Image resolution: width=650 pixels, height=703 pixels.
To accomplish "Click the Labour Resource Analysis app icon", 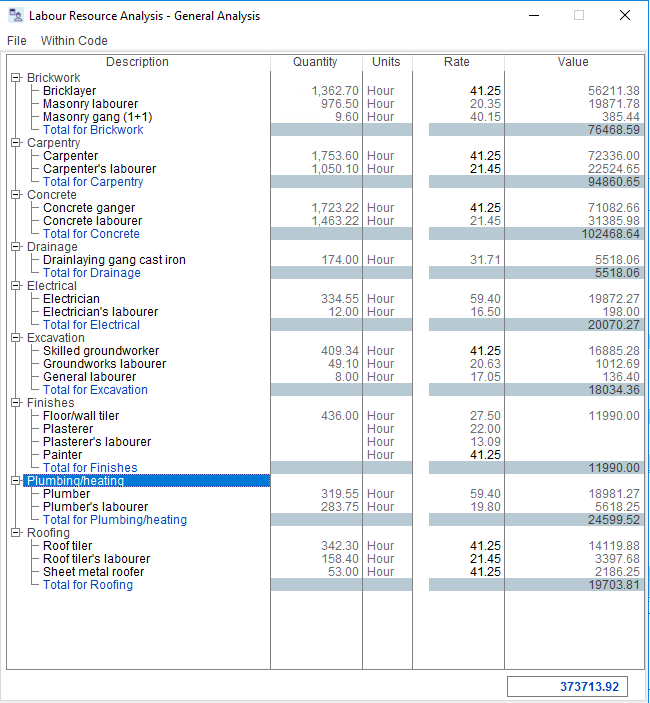I will click(x=15, y=16).
